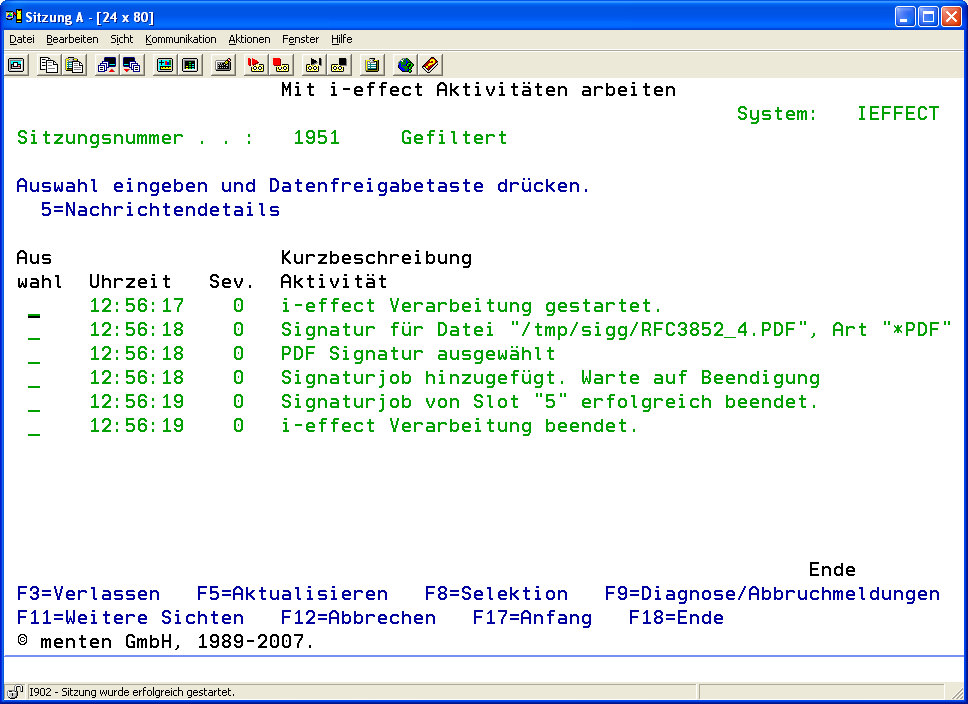Select input field beside 'PDF Signatur ausgewählt'
968x704 pixels.
coord(35,356)
